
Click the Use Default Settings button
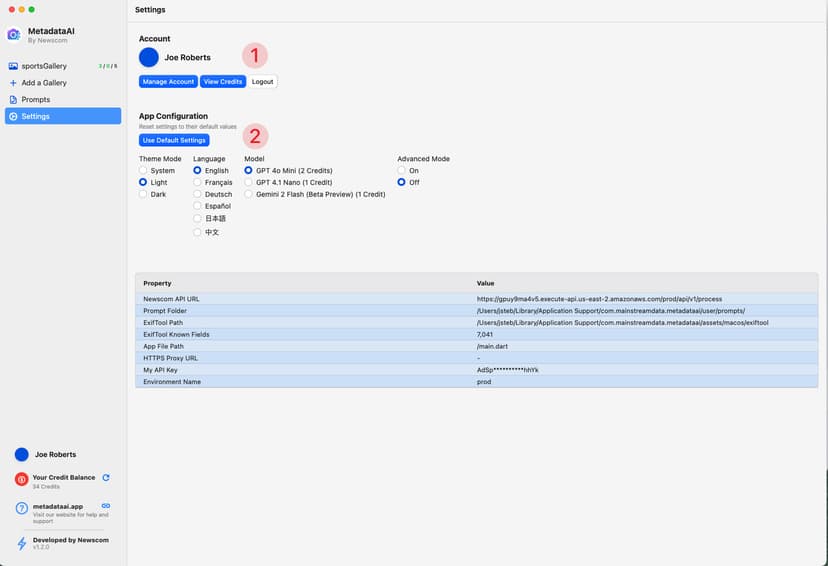point(174,140)
